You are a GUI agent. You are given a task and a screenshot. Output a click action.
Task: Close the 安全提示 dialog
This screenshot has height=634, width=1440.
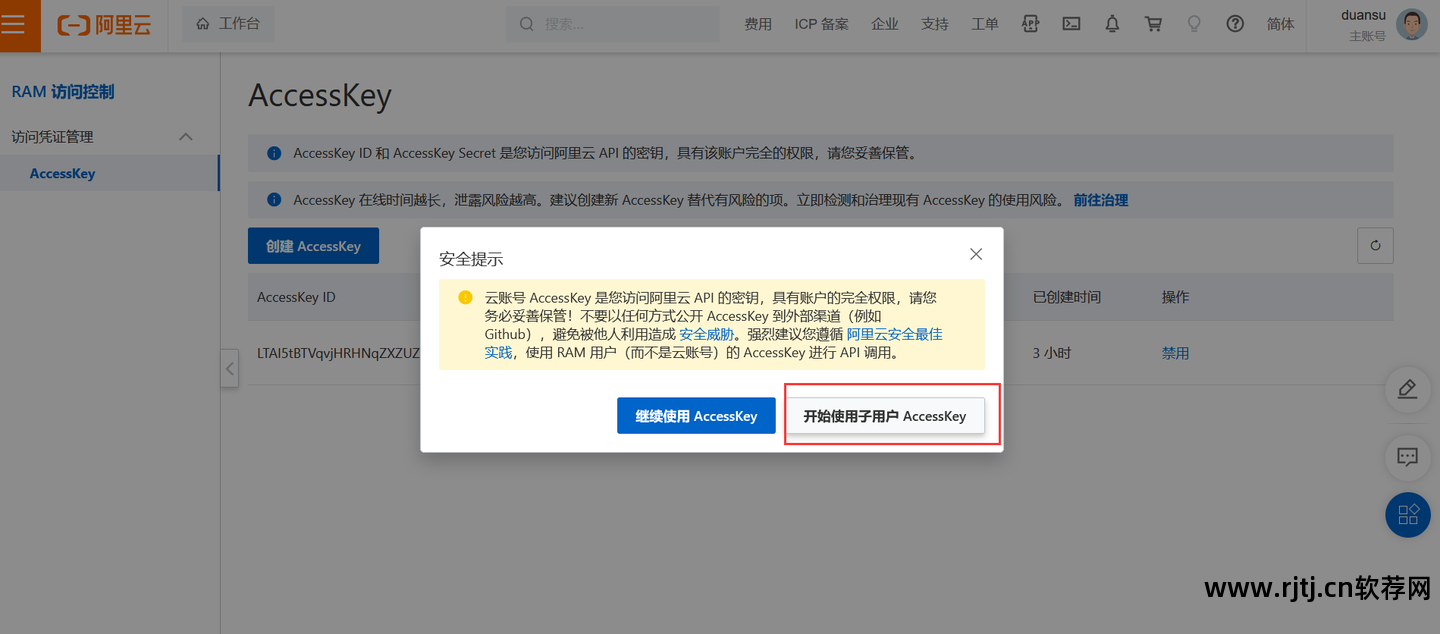pos(976,254)
